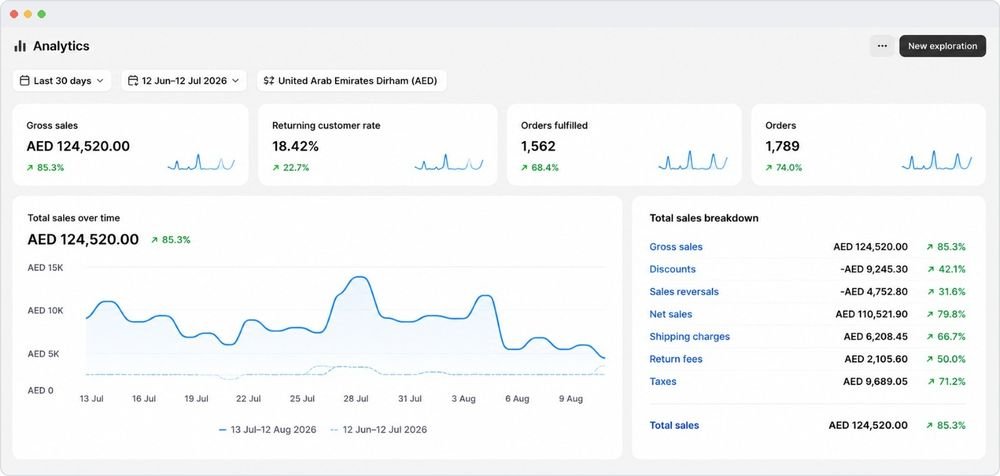The image size is (1000, 476).
Task: Click the 50.0% return fees change value
Action: 946,359
